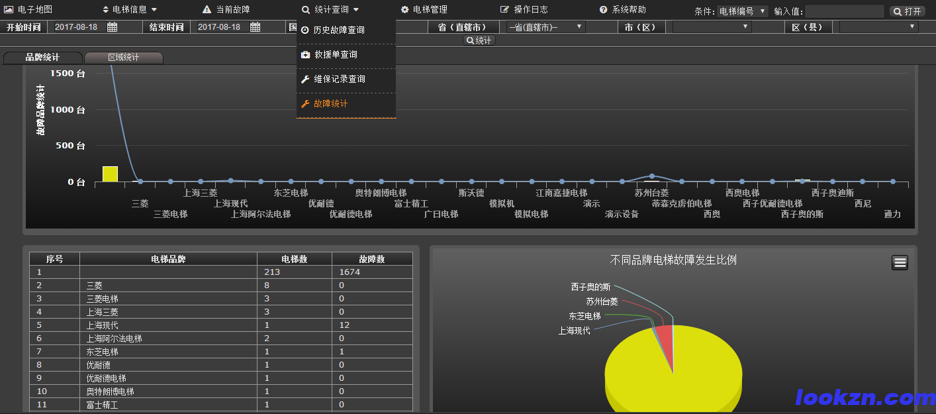936x414 pixels.
Task: Open the pie chart hamburger menu
Action: click(900, 262)
